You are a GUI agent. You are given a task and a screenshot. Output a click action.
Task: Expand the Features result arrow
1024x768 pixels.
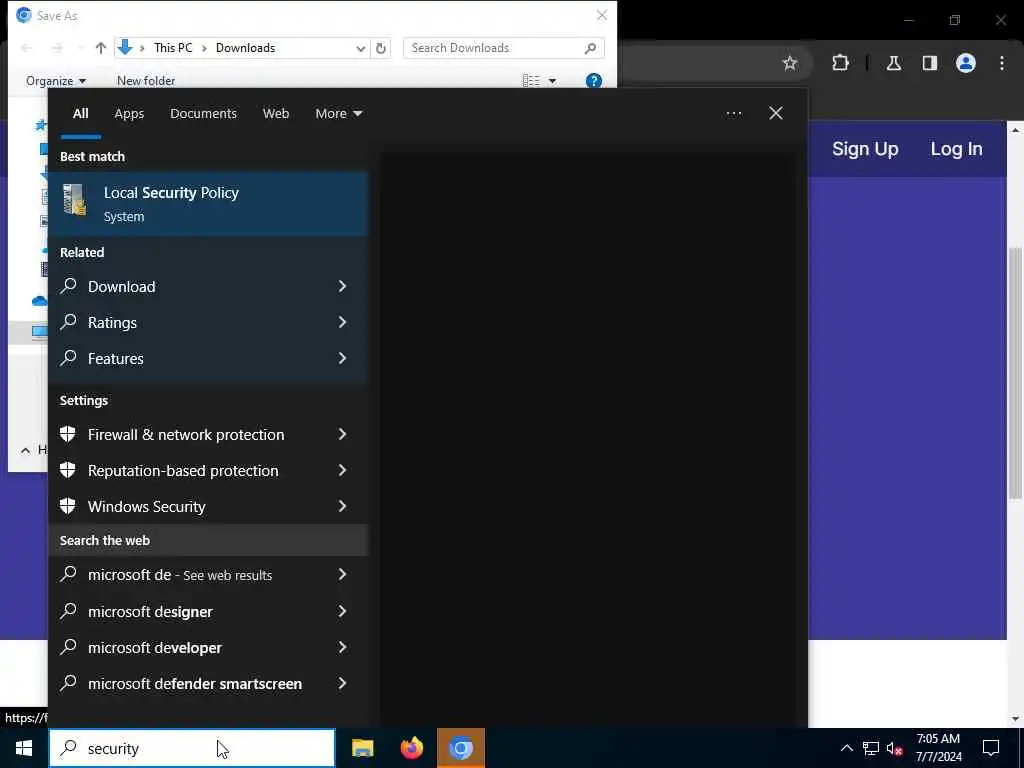point(342,358)
